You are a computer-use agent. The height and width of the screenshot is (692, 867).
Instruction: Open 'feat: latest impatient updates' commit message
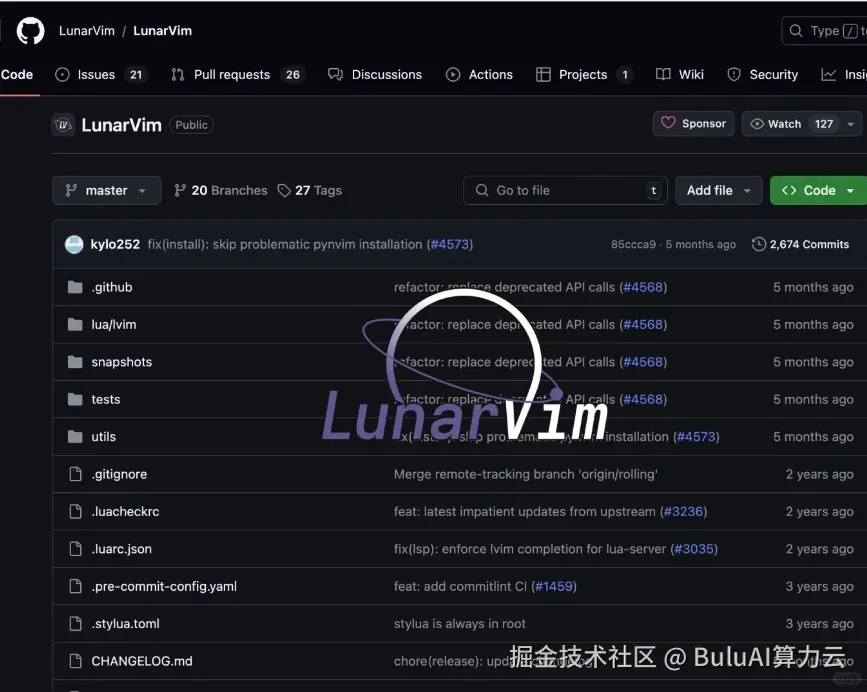click(x=525, y=512)
